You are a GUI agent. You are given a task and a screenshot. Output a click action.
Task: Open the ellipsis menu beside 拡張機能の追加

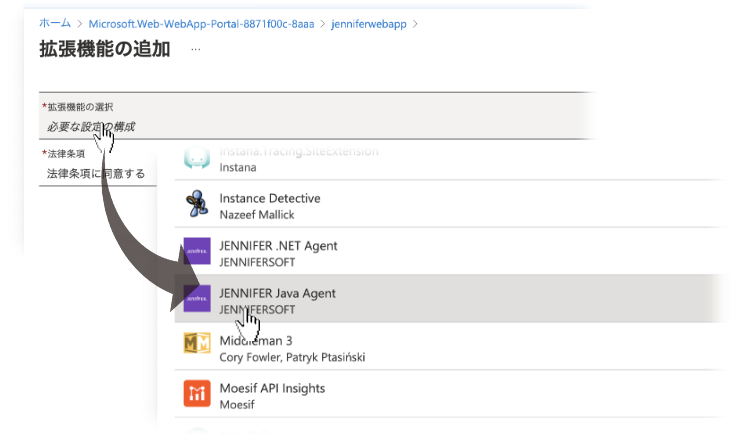tap(195, 49)
